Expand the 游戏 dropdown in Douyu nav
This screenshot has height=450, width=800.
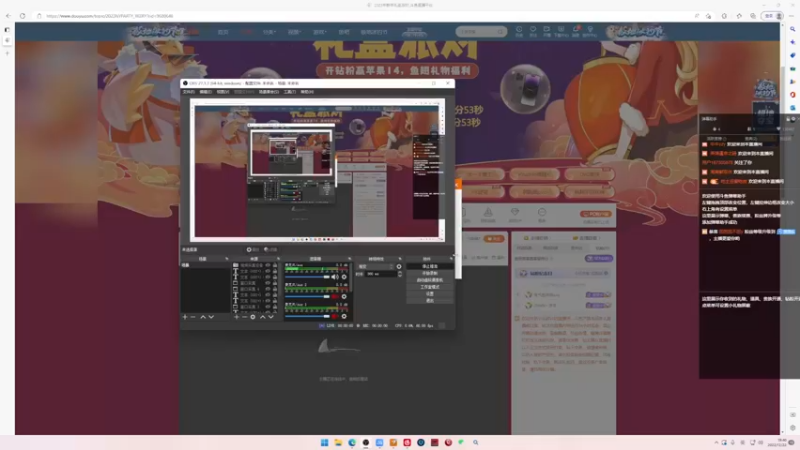click(319, 32)
